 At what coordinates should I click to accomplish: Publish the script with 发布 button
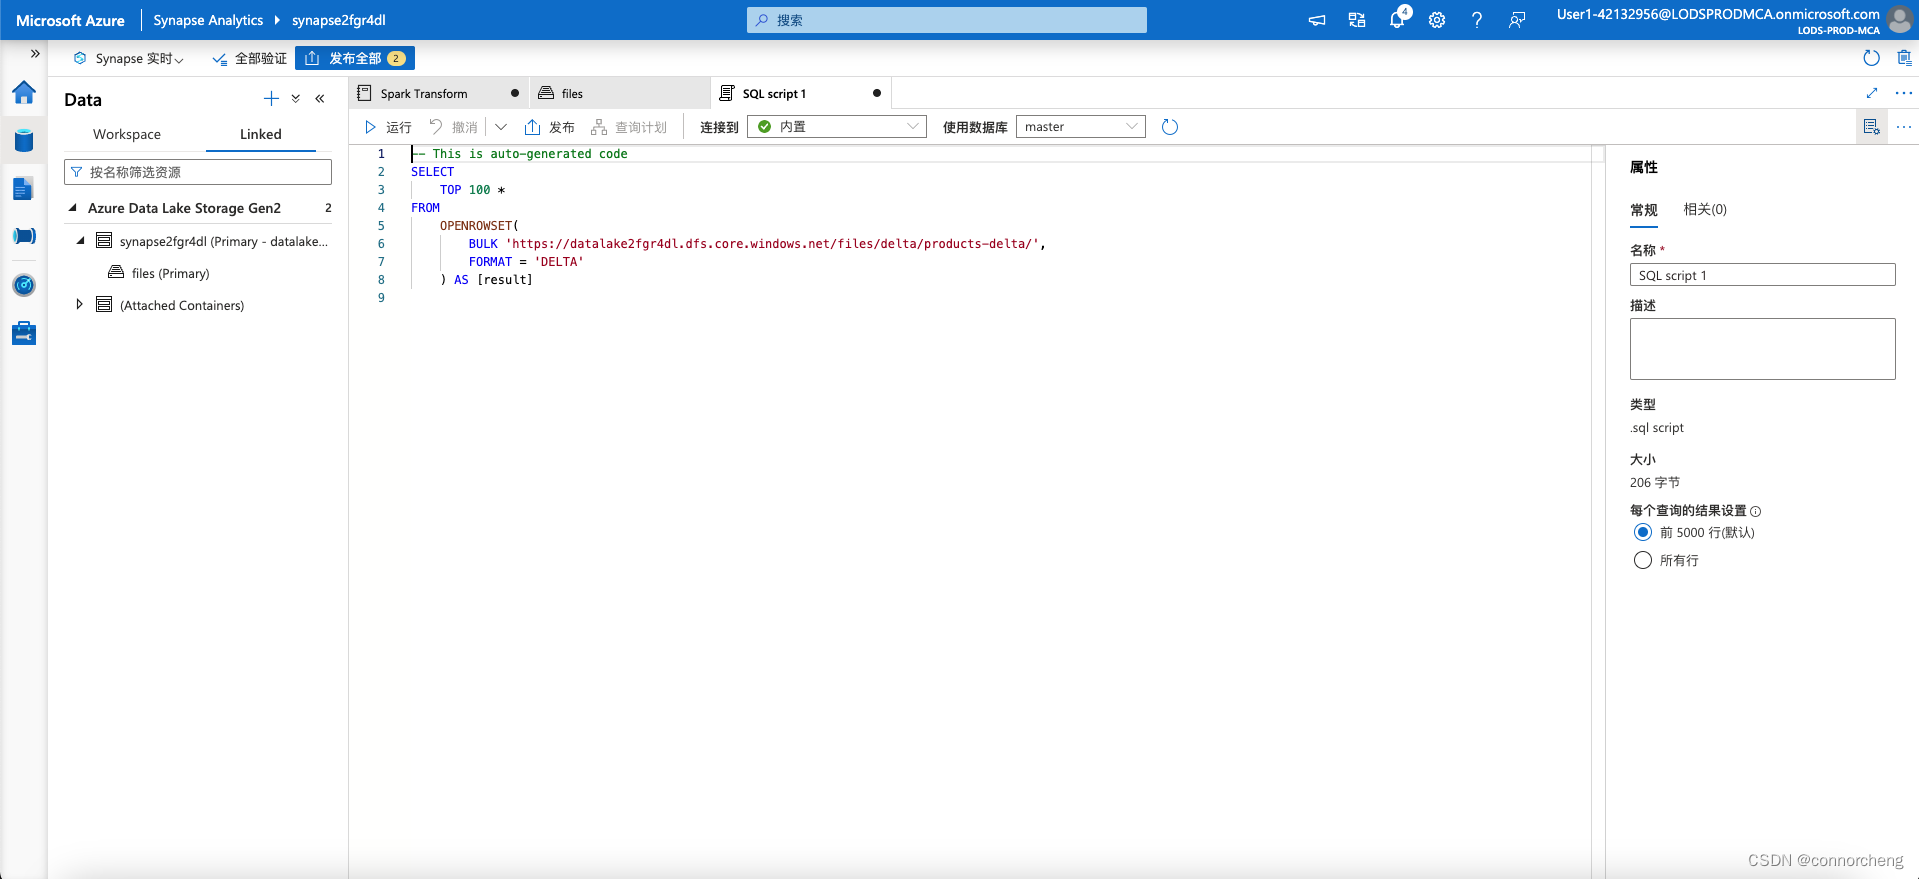click(x=550, y=127)
